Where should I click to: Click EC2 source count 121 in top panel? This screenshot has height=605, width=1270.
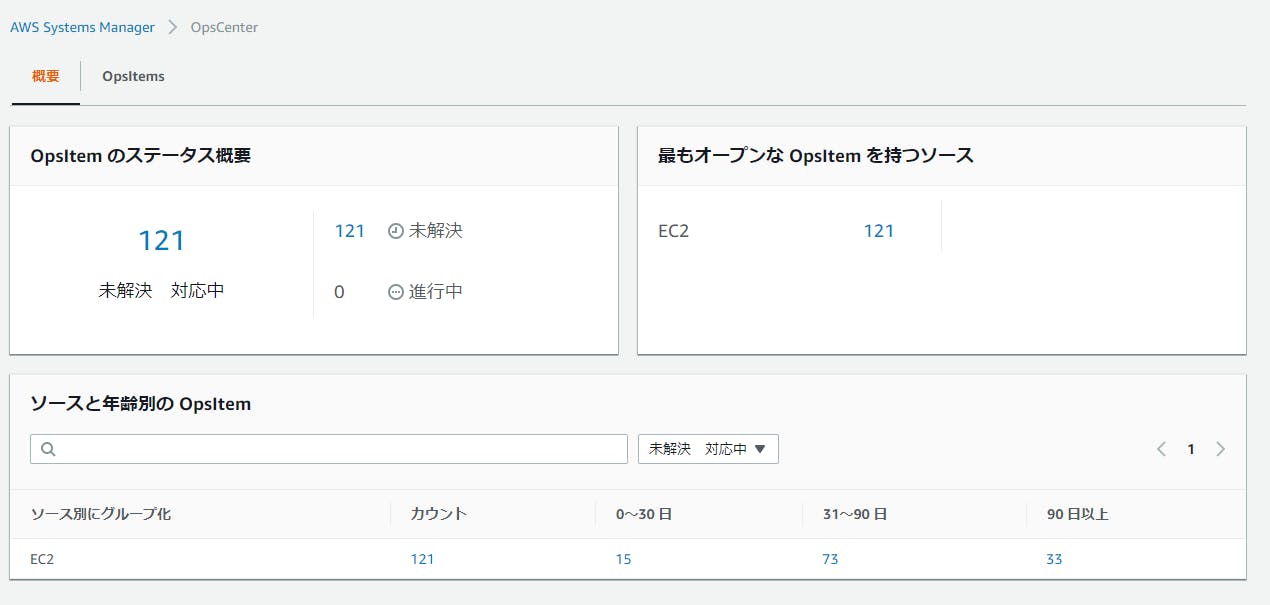(x=879, y=231)
